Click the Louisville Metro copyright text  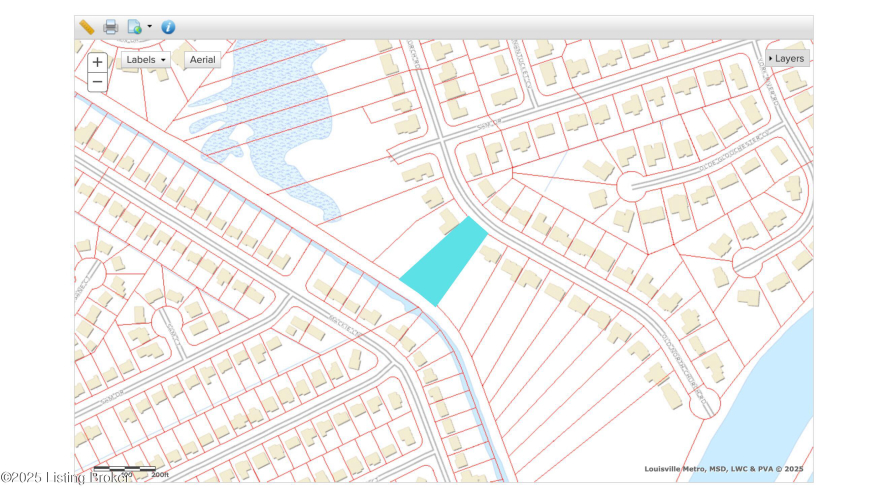[723, 469]
